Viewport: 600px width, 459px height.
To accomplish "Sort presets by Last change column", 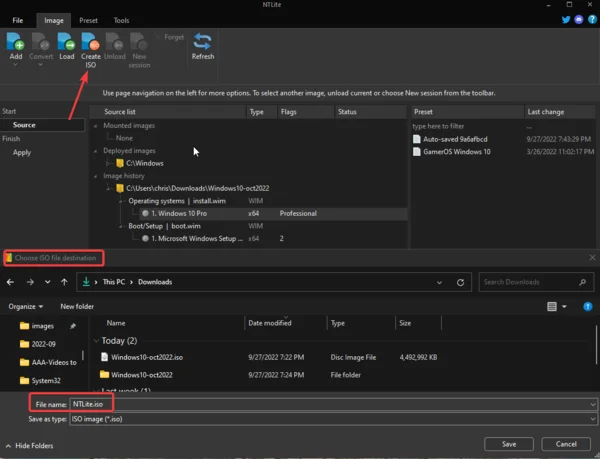I will (546, 112).
